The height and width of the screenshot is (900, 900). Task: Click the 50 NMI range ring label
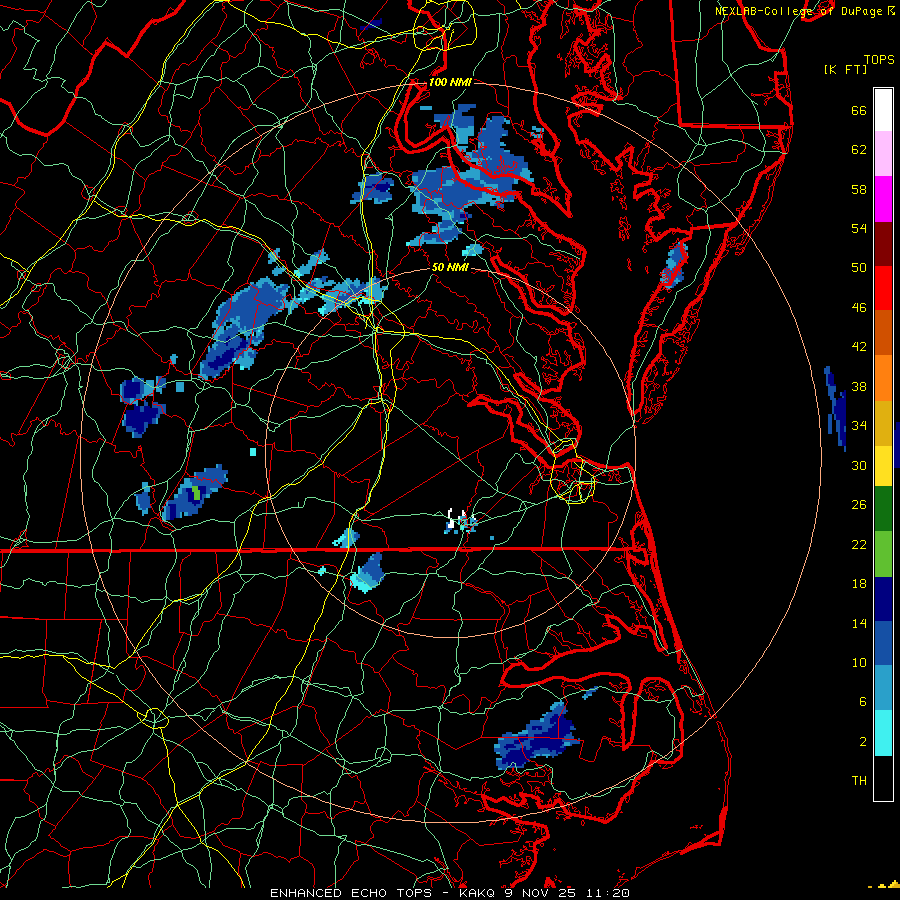point(450,267)
